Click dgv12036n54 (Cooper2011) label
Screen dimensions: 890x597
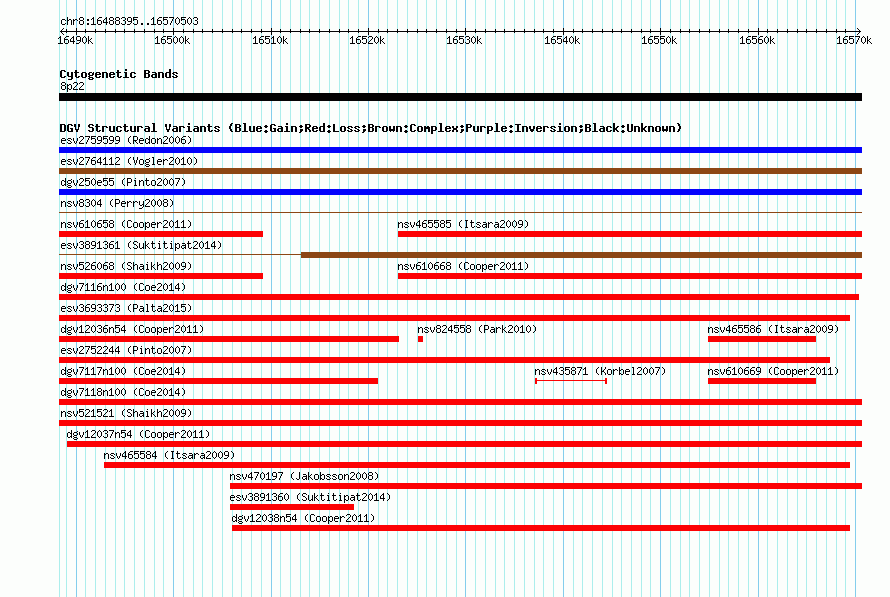[132, 329]
